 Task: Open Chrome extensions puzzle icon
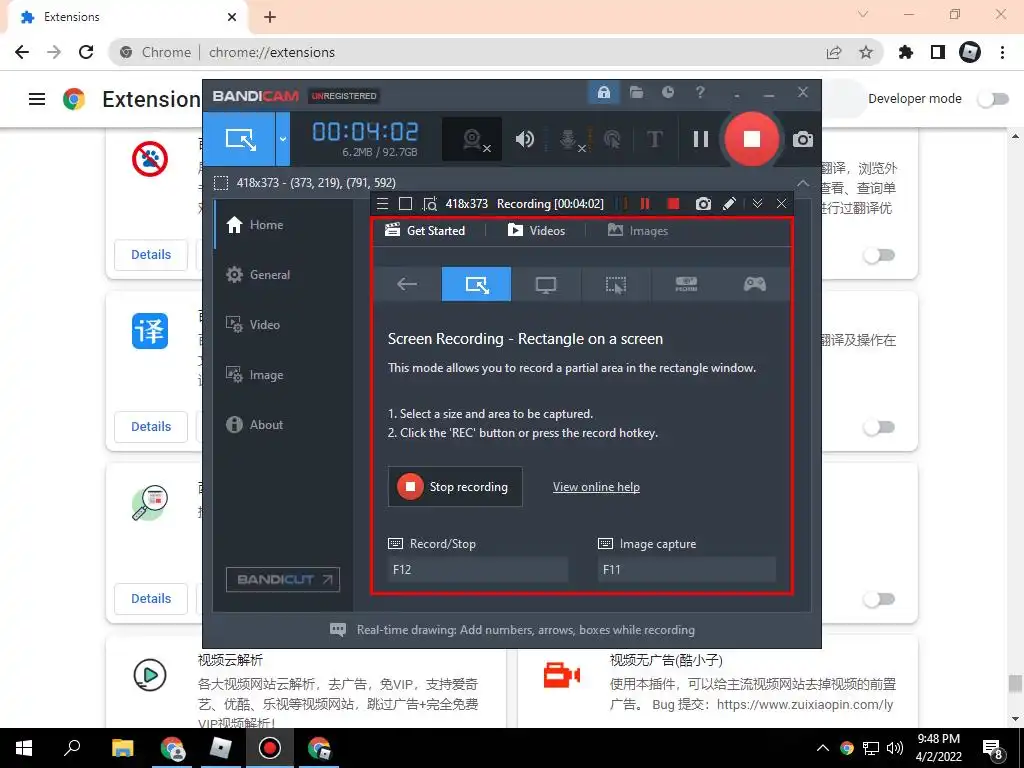pos(906,52)
